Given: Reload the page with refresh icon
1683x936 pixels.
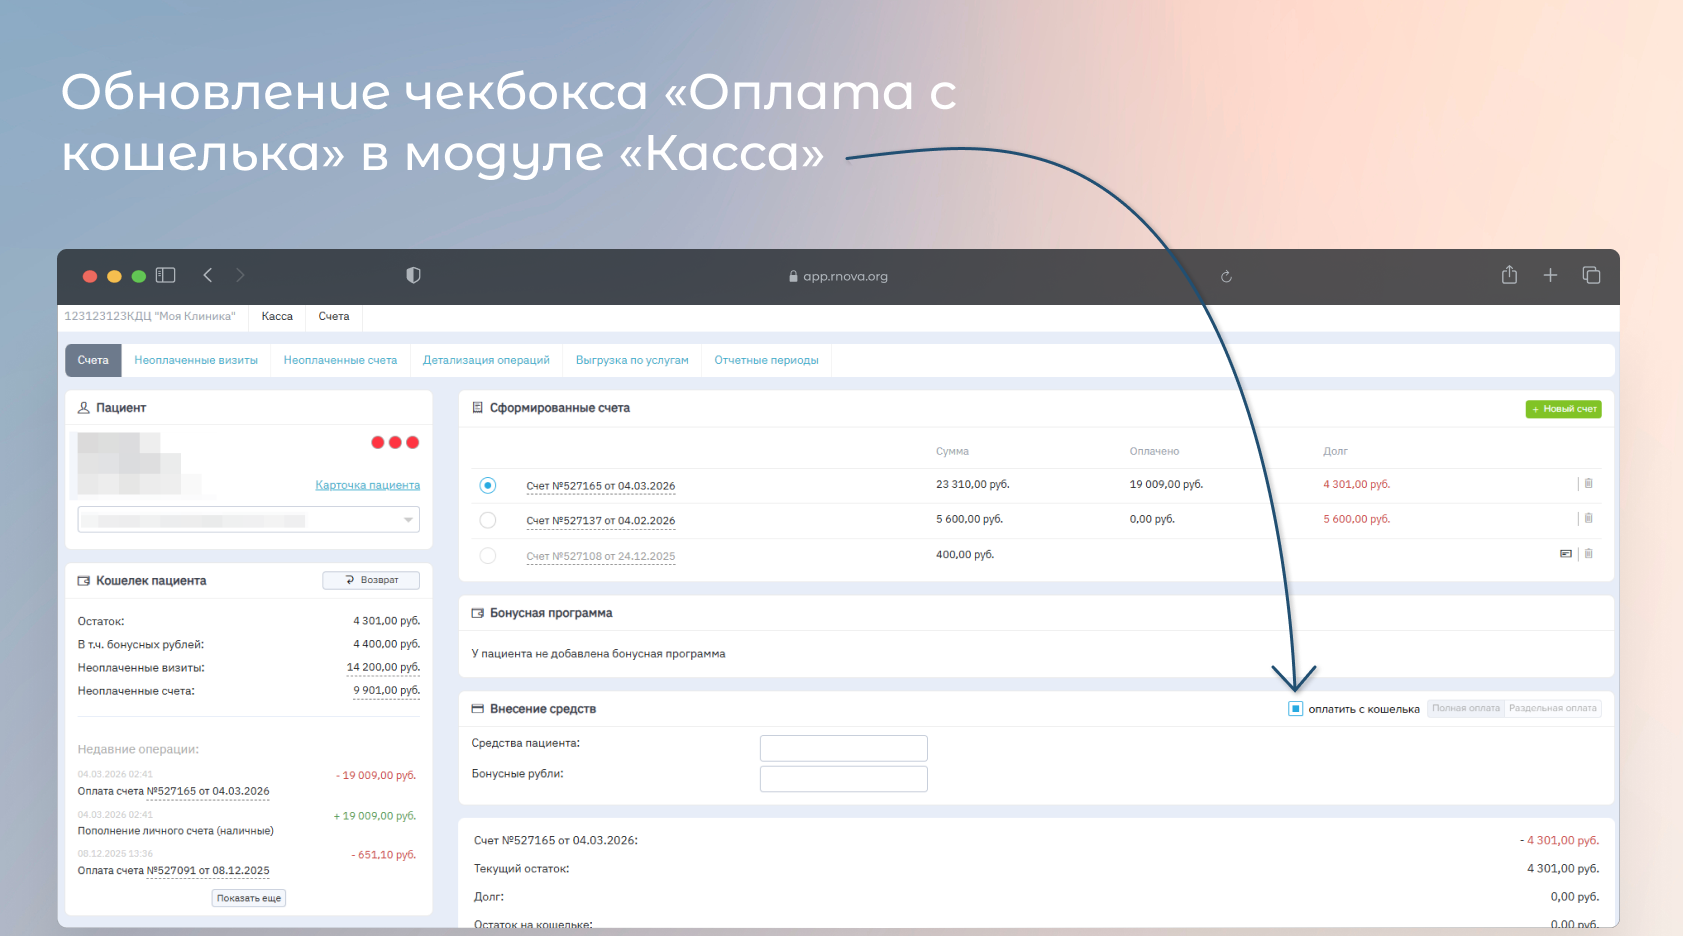Looking at the screenshot, I should pyautogui.click(x=1226, y=276).
